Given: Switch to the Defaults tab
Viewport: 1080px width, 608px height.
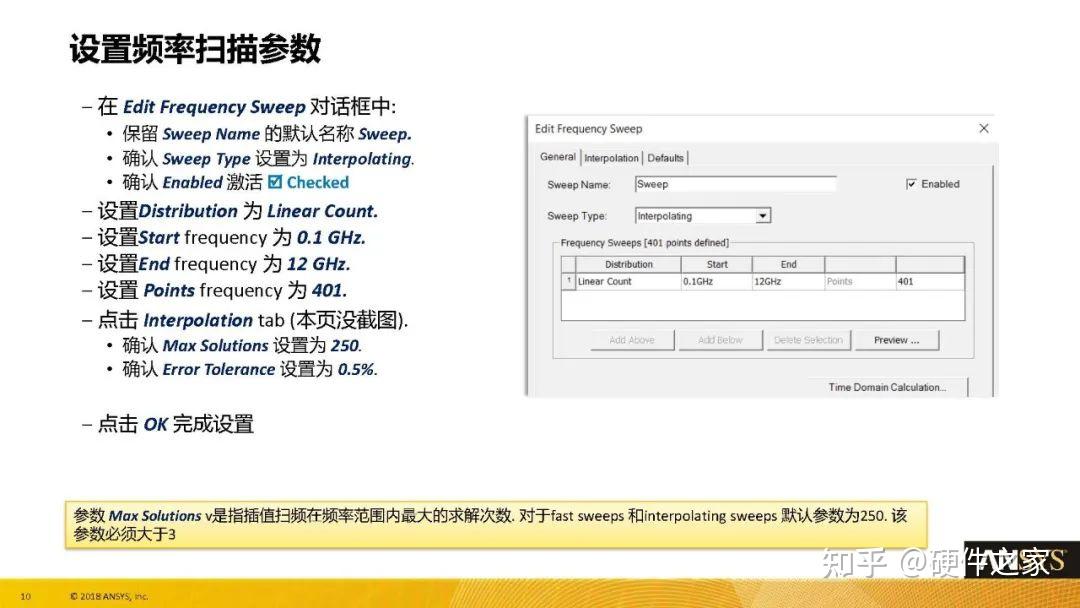Looking at the screenshot, I should coord(665,157).
